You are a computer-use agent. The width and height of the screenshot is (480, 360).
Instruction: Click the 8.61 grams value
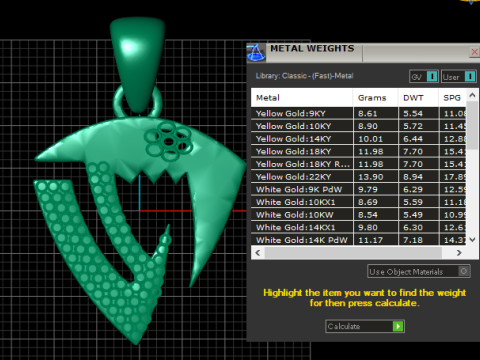368,113
